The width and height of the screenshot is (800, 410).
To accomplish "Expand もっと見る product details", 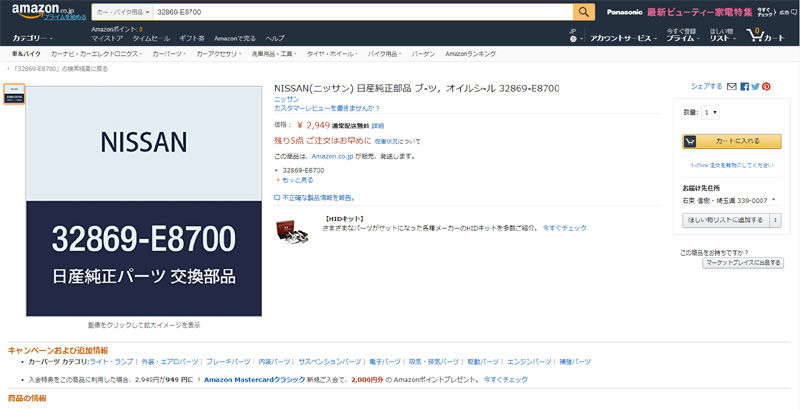I will click(x=295, y=180).
